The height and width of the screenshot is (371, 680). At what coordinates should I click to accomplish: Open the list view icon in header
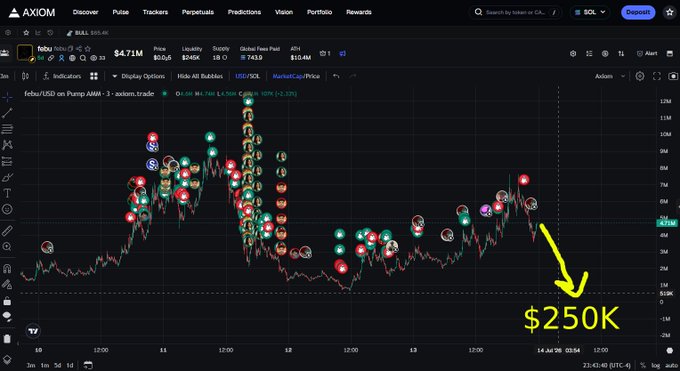pos(589,53)
